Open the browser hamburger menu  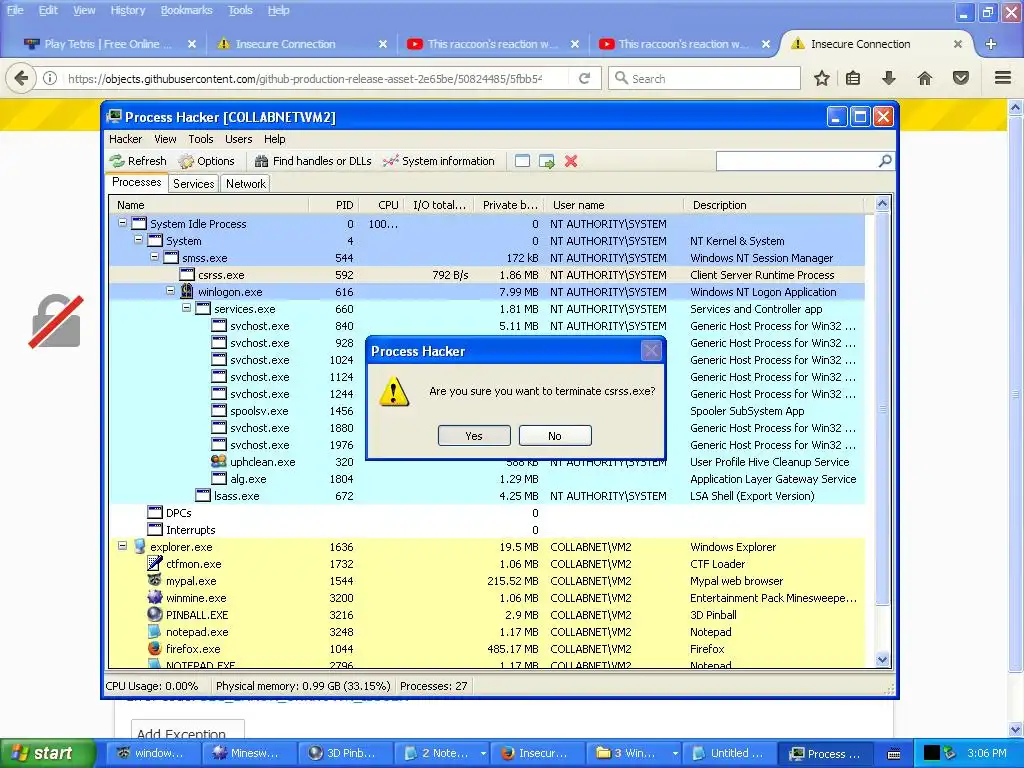pyautogui.click(x=1003, y=78)
